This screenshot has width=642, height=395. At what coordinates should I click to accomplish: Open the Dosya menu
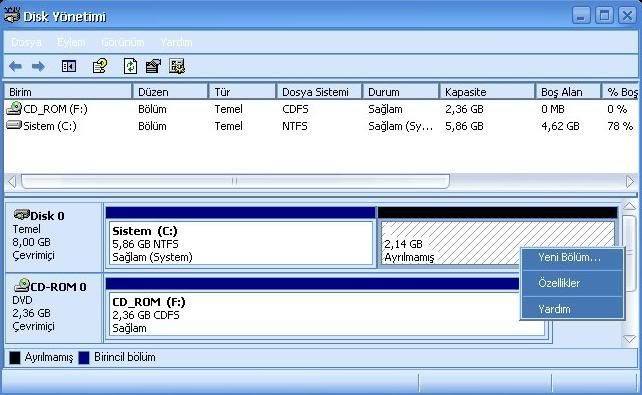click(26, 43)
